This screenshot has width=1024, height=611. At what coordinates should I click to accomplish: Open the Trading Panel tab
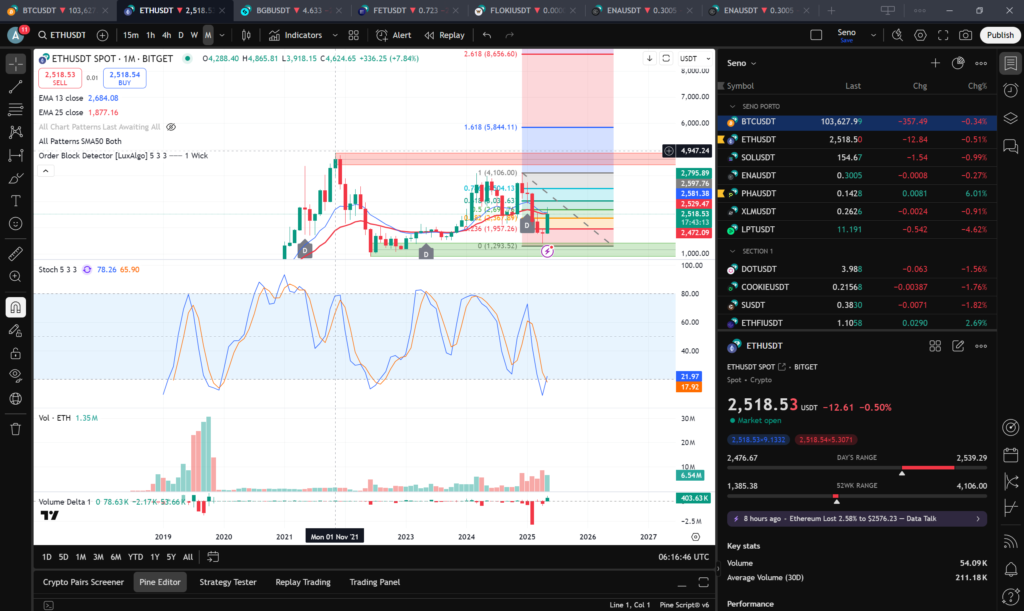(x=375, y=582)
